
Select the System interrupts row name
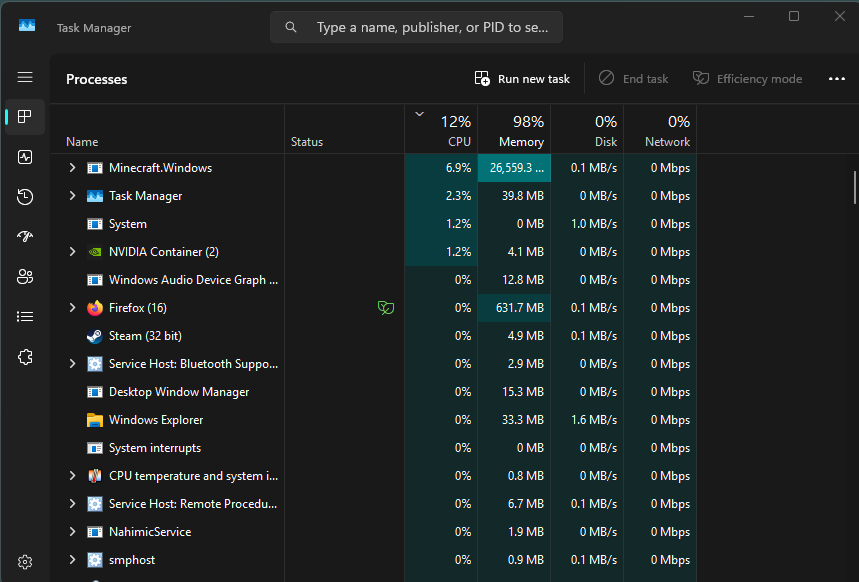tap(155, 448)
